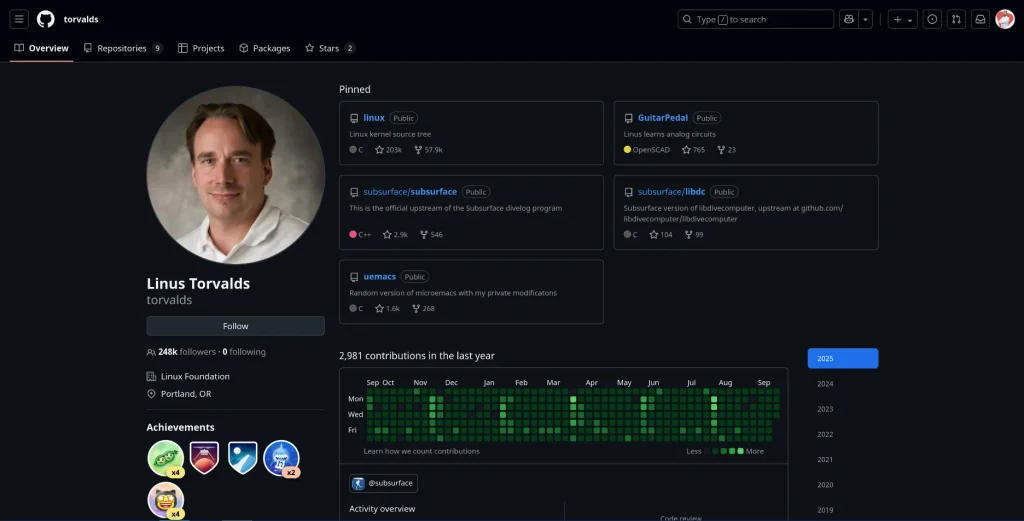Image resolution: width=1024 pixels, height=521 pixels.
Task: Open Learn how we count contributions
Action: click(x=421, y=452)
